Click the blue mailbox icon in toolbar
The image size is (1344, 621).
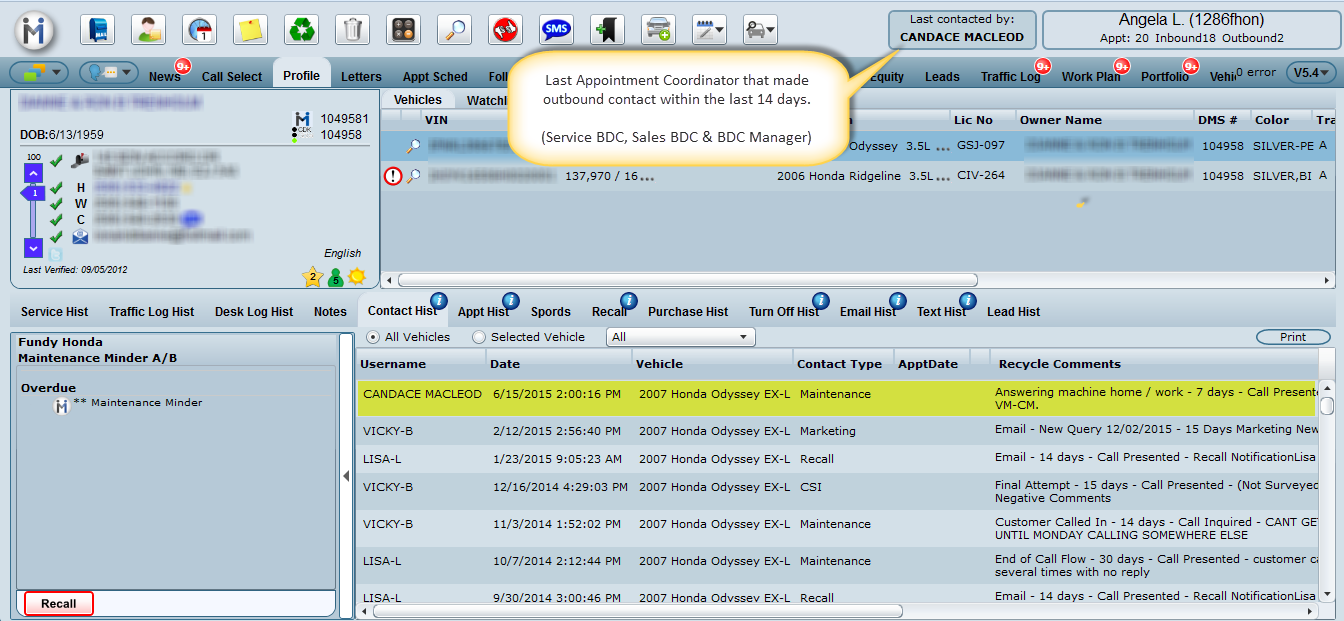click(x=97, y=30)
